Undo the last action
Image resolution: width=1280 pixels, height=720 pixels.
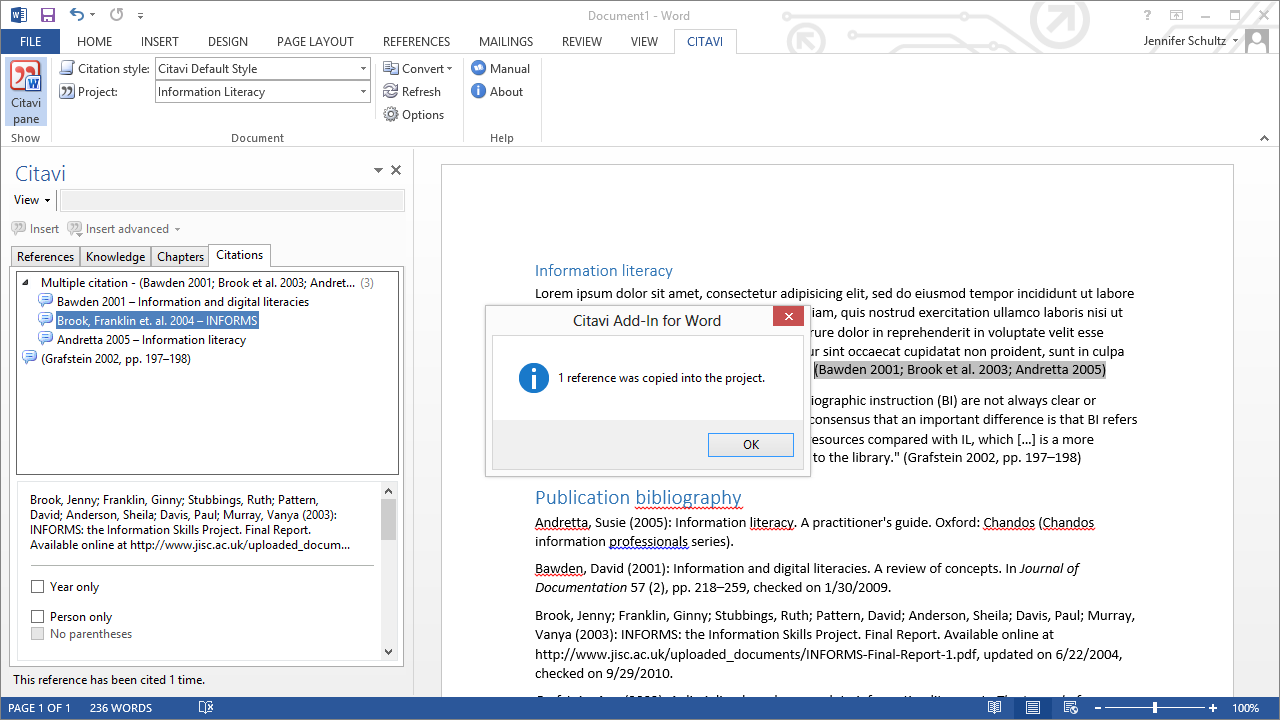tap(77, 15)
